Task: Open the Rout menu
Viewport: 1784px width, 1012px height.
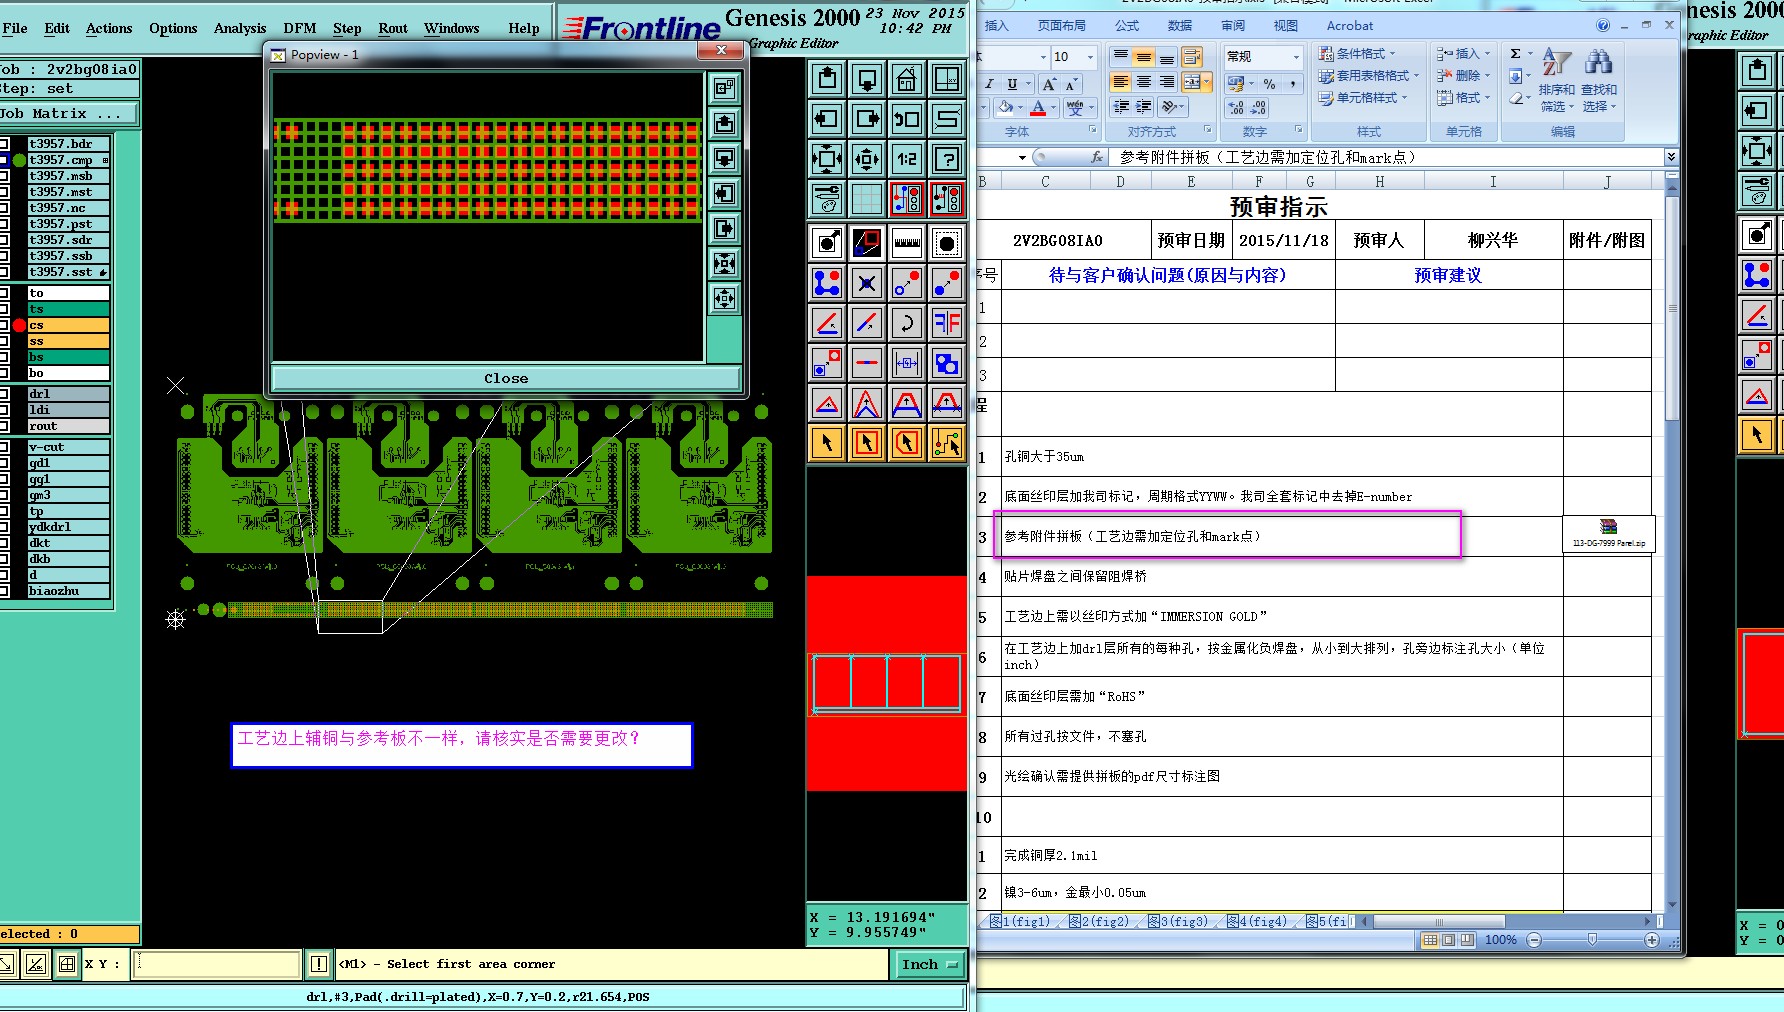Action: pos(393,29)
